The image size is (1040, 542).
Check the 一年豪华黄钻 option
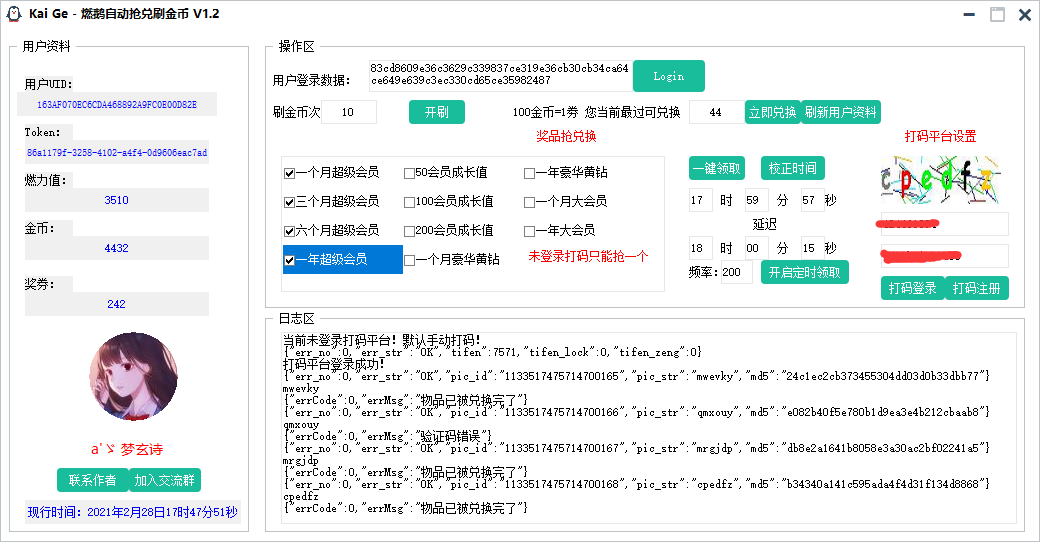coord(529,173)
